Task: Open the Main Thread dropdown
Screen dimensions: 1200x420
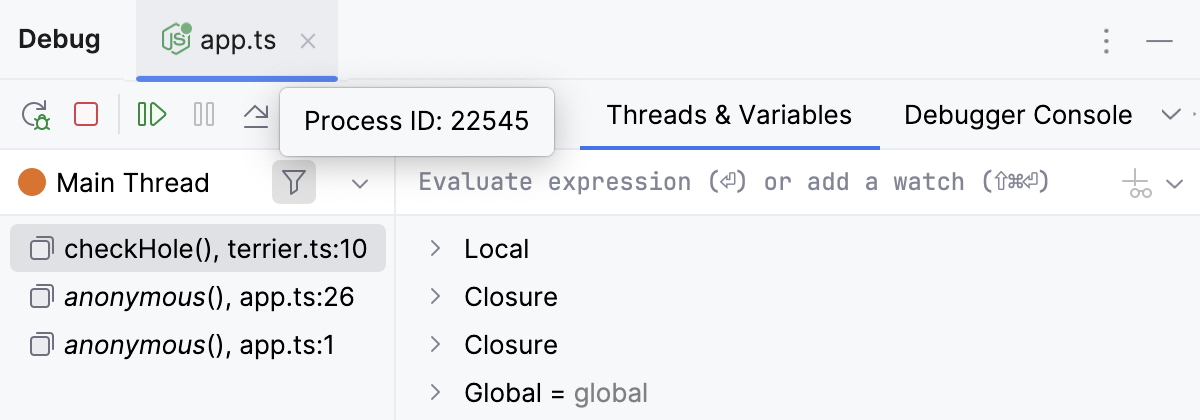Action: (x=360, y=183)
